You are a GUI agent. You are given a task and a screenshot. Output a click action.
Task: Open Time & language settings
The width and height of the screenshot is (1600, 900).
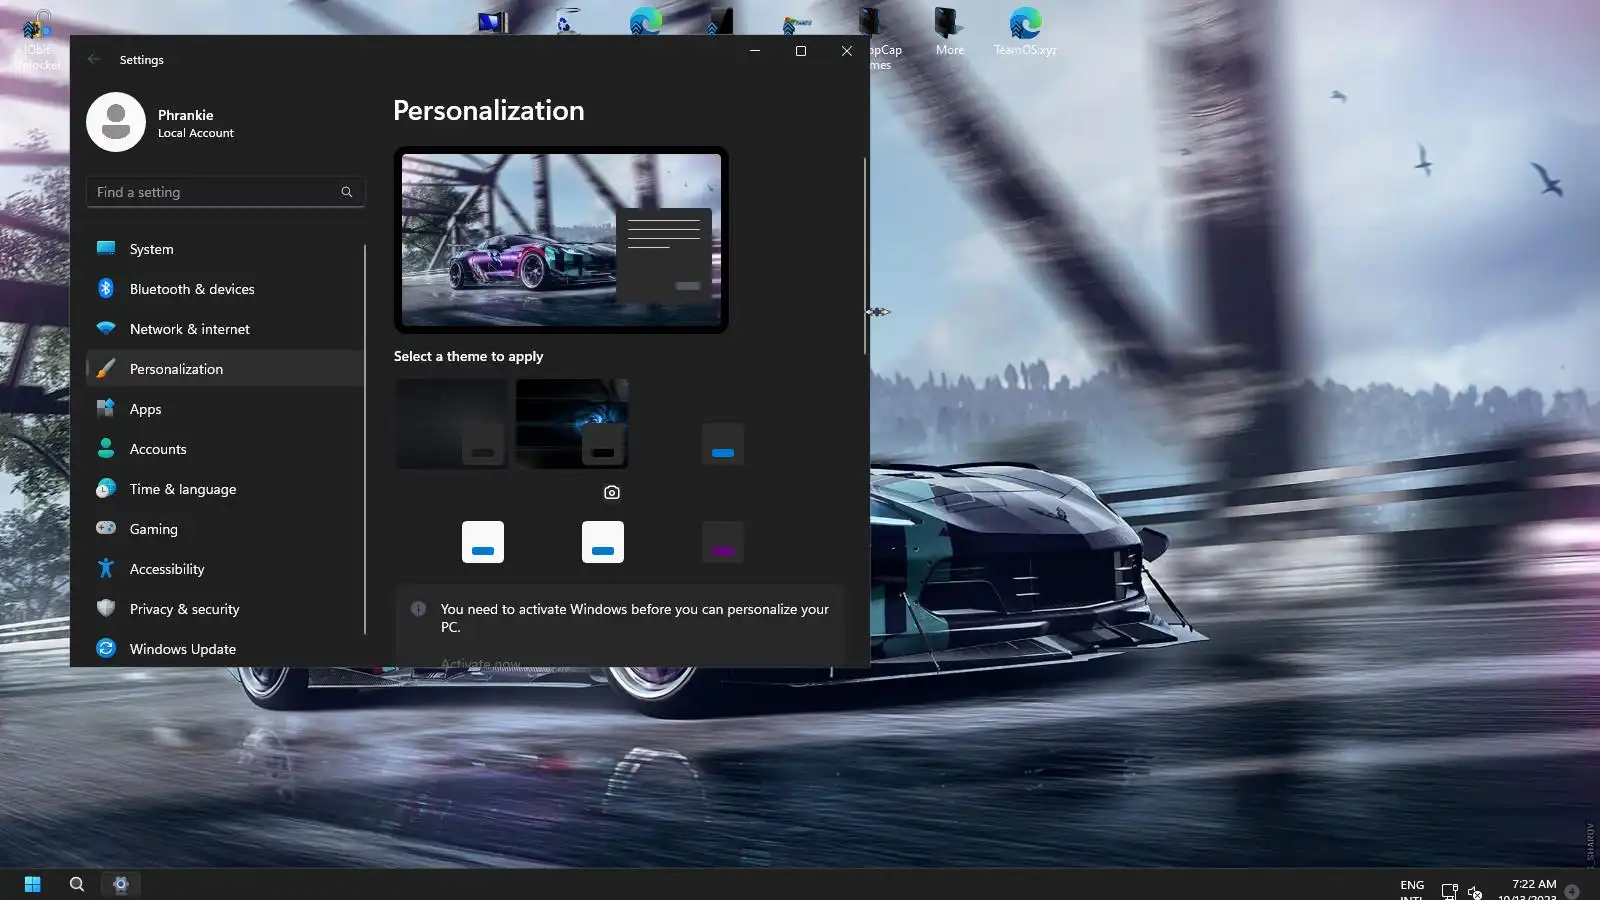tap(225, 489)
